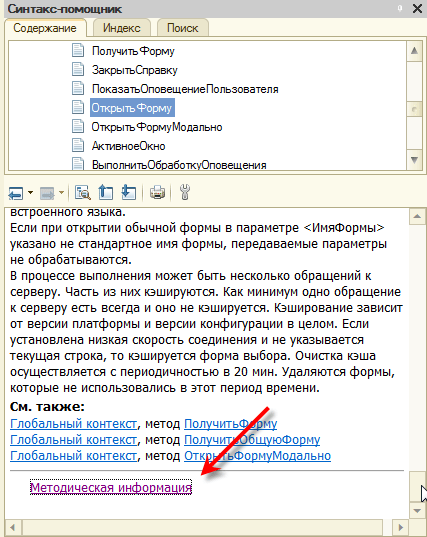Click the См. также: heading text

point(47,407)
